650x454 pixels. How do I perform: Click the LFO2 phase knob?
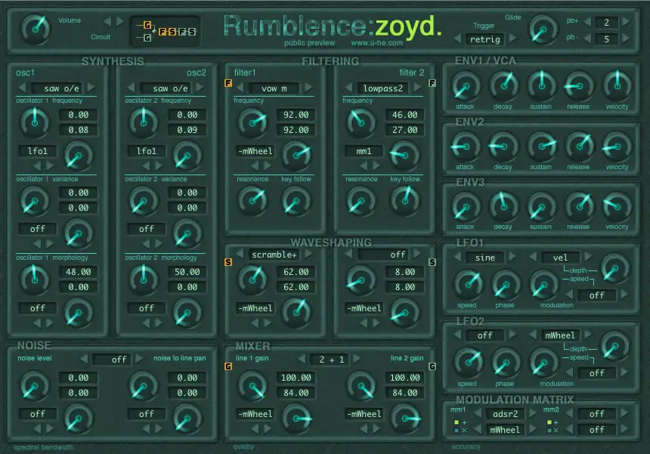pyautogui.click(x=504, y=361)
